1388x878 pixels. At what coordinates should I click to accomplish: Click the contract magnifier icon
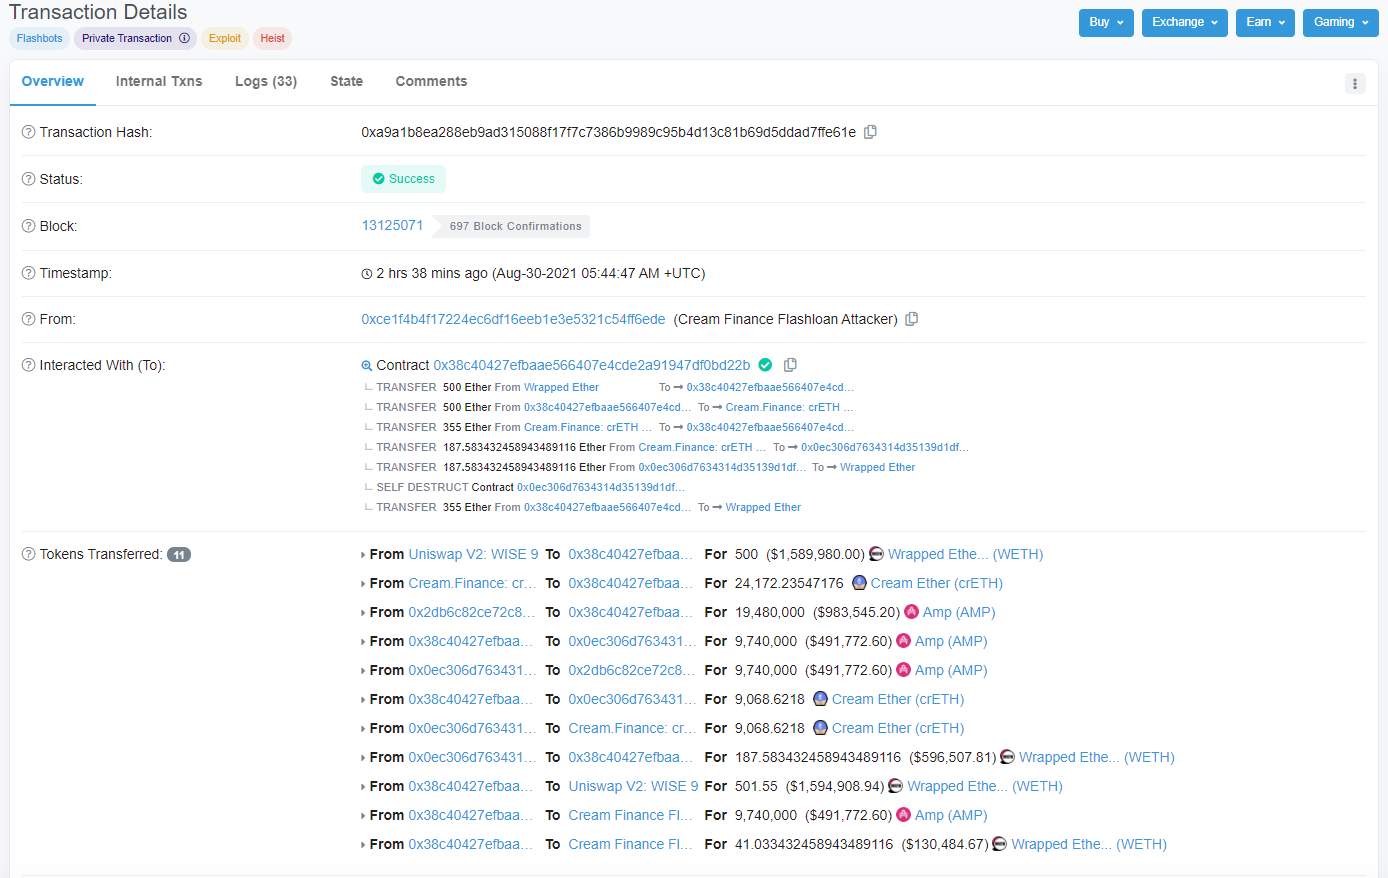pos(367,366)
